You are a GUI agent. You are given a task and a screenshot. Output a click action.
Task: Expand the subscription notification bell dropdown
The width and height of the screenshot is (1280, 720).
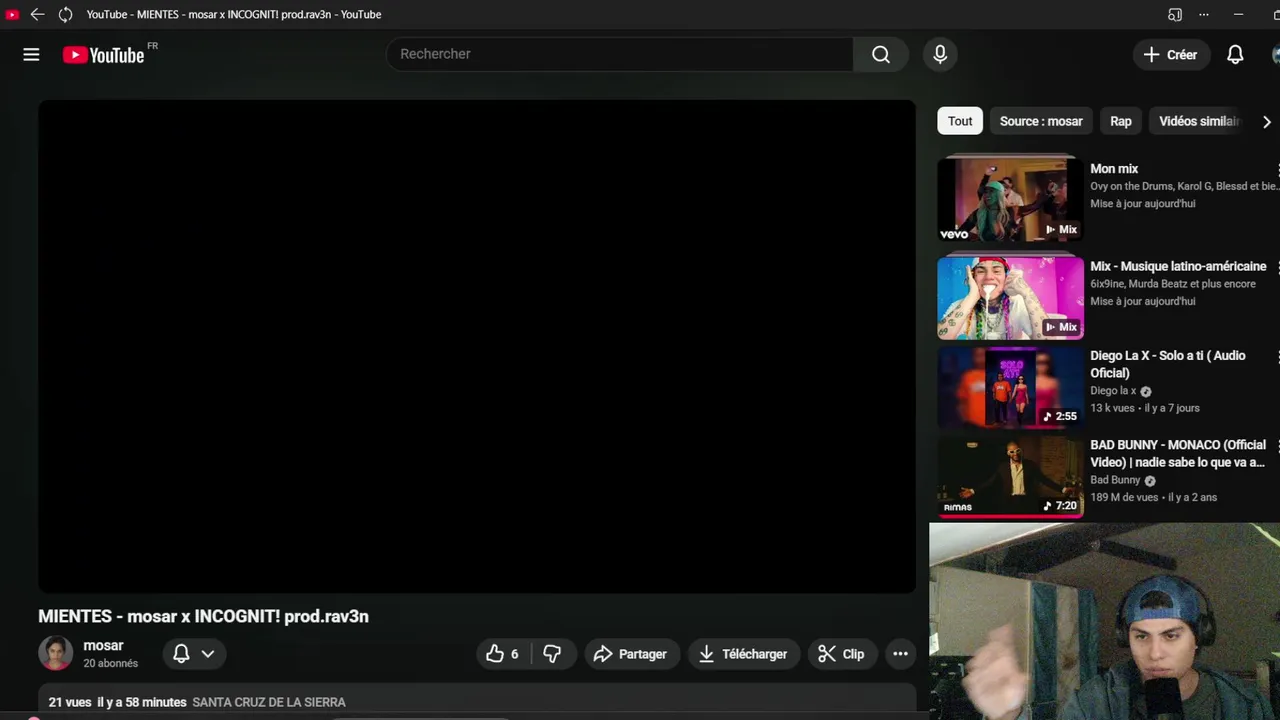(x=194, y=654)
